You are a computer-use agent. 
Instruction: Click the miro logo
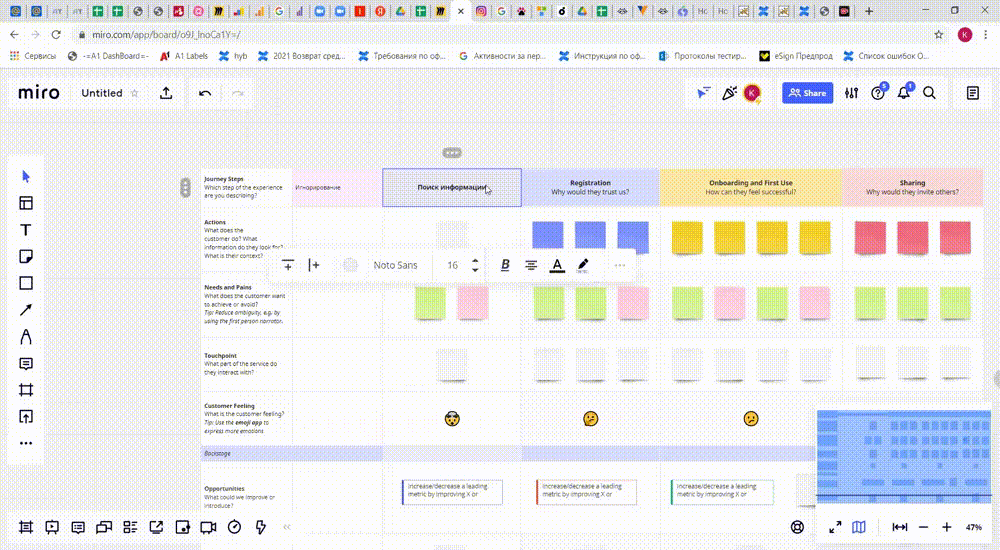click(39, 93)
